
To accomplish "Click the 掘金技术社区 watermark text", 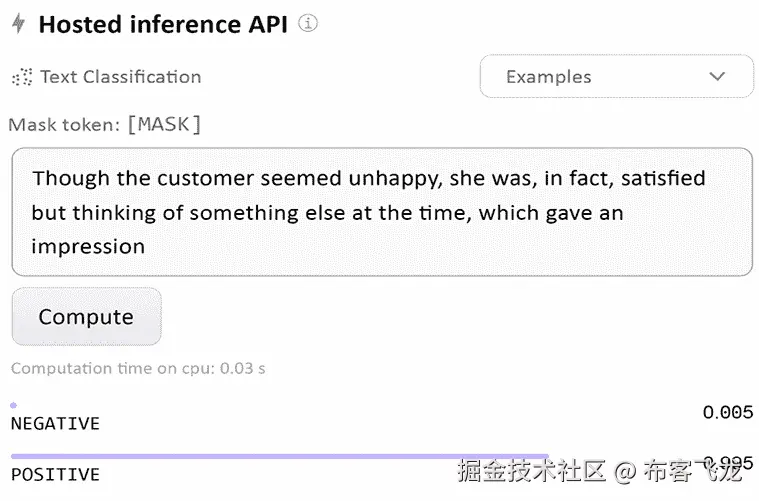I will [532, 470].
